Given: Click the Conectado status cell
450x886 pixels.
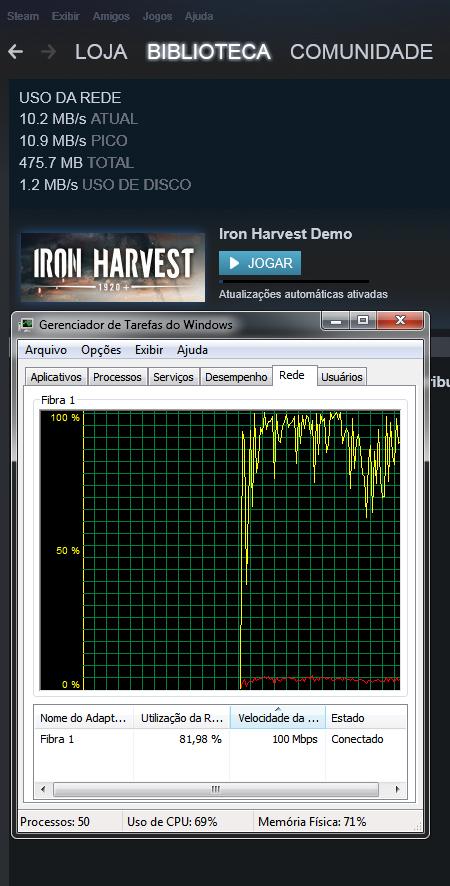Looking at the screenshot, I should [357, 739].
